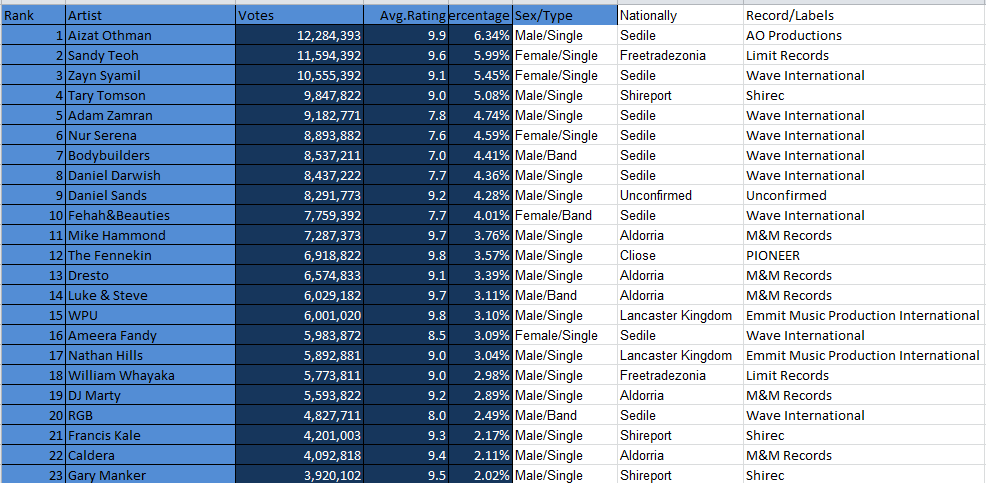
Task: Select the votes value 11,594,392
Action: point(300,55)
